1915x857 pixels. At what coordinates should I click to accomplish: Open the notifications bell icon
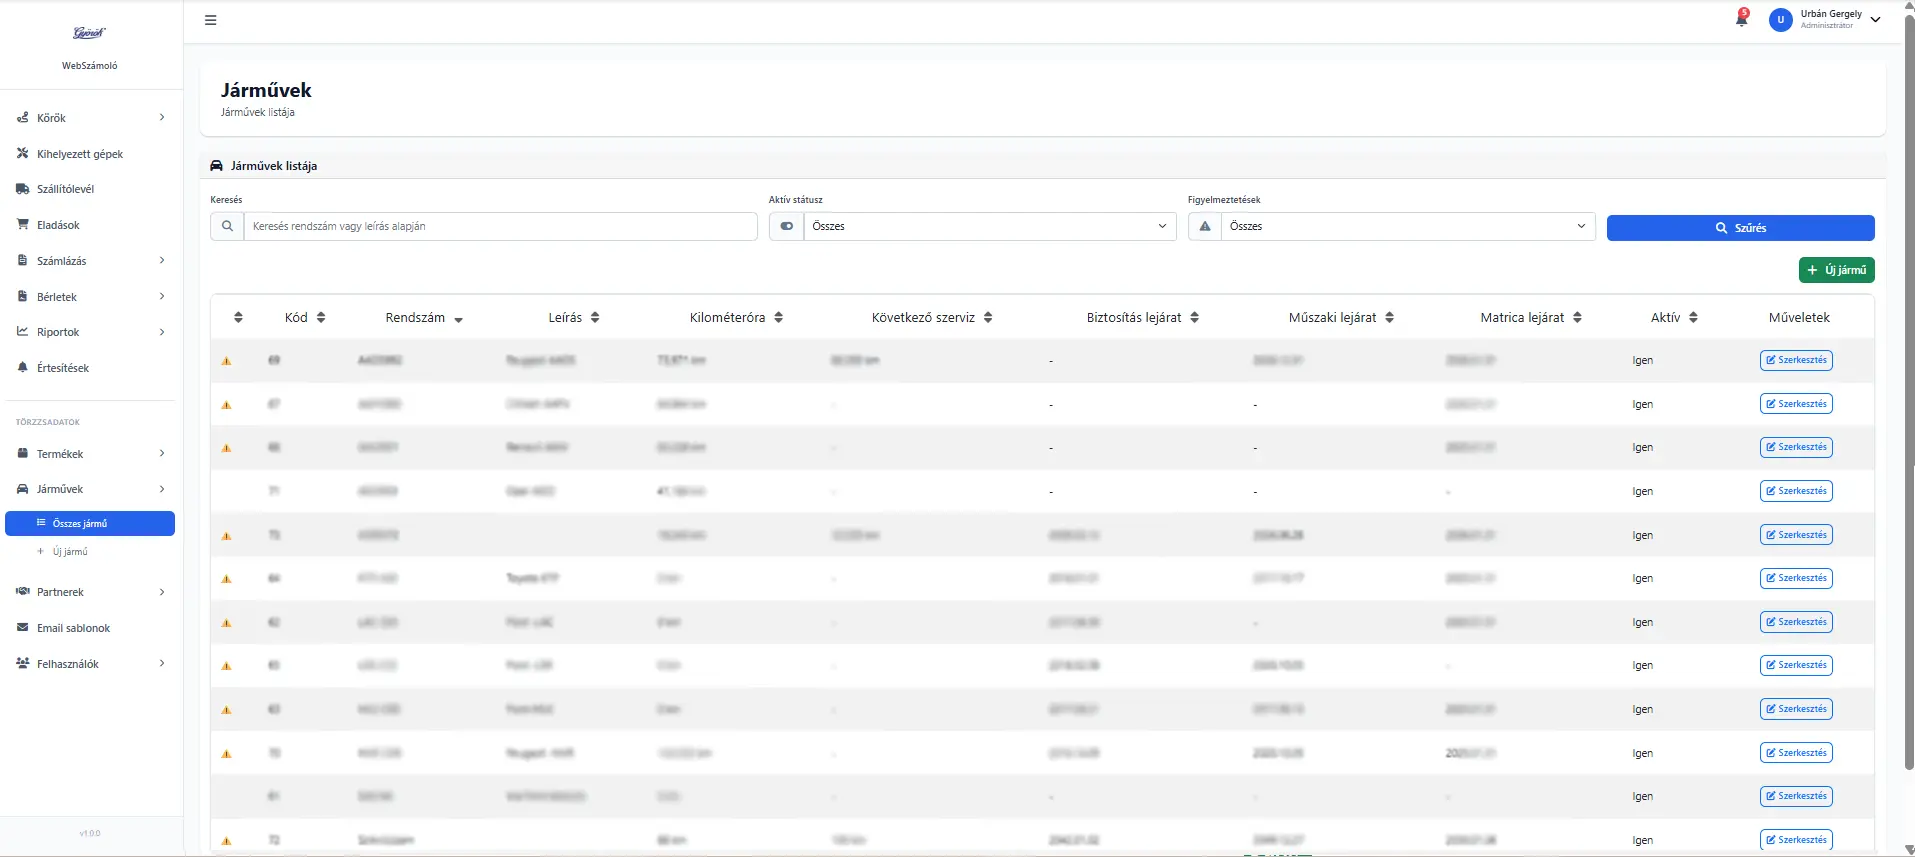click(x=1741, y=19)
